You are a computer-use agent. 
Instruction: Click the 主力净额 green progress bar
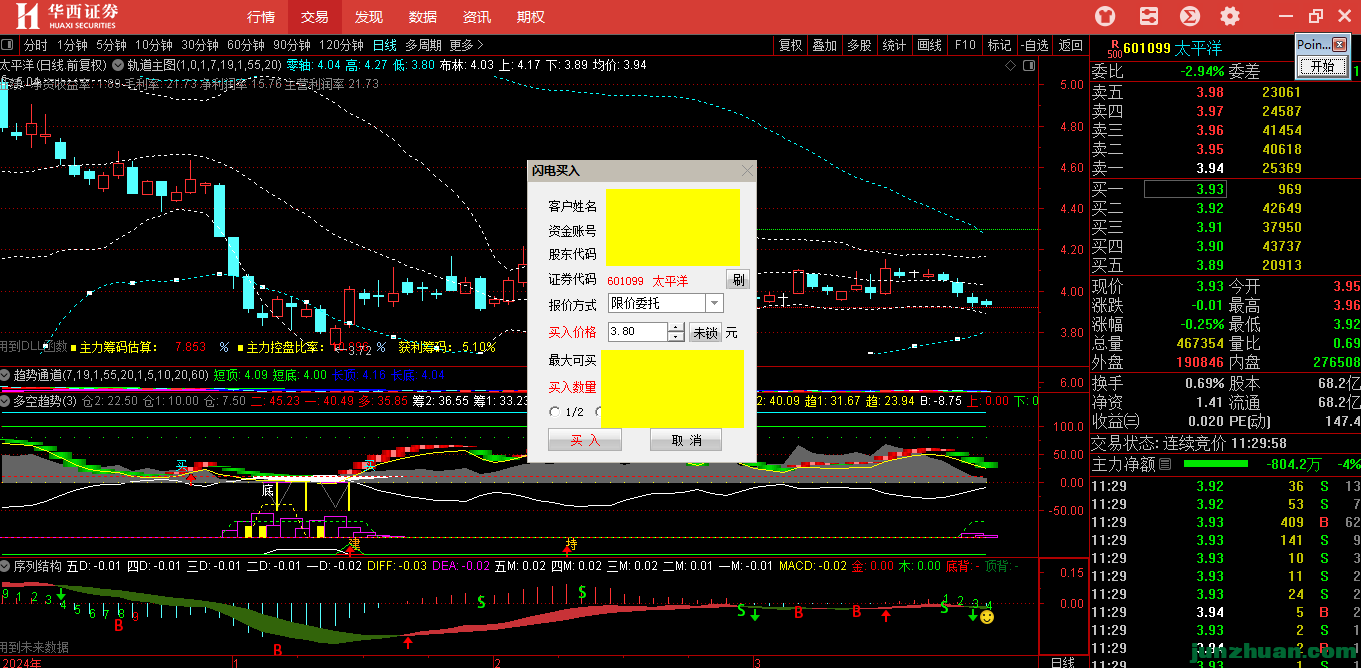coord(1215,464)
